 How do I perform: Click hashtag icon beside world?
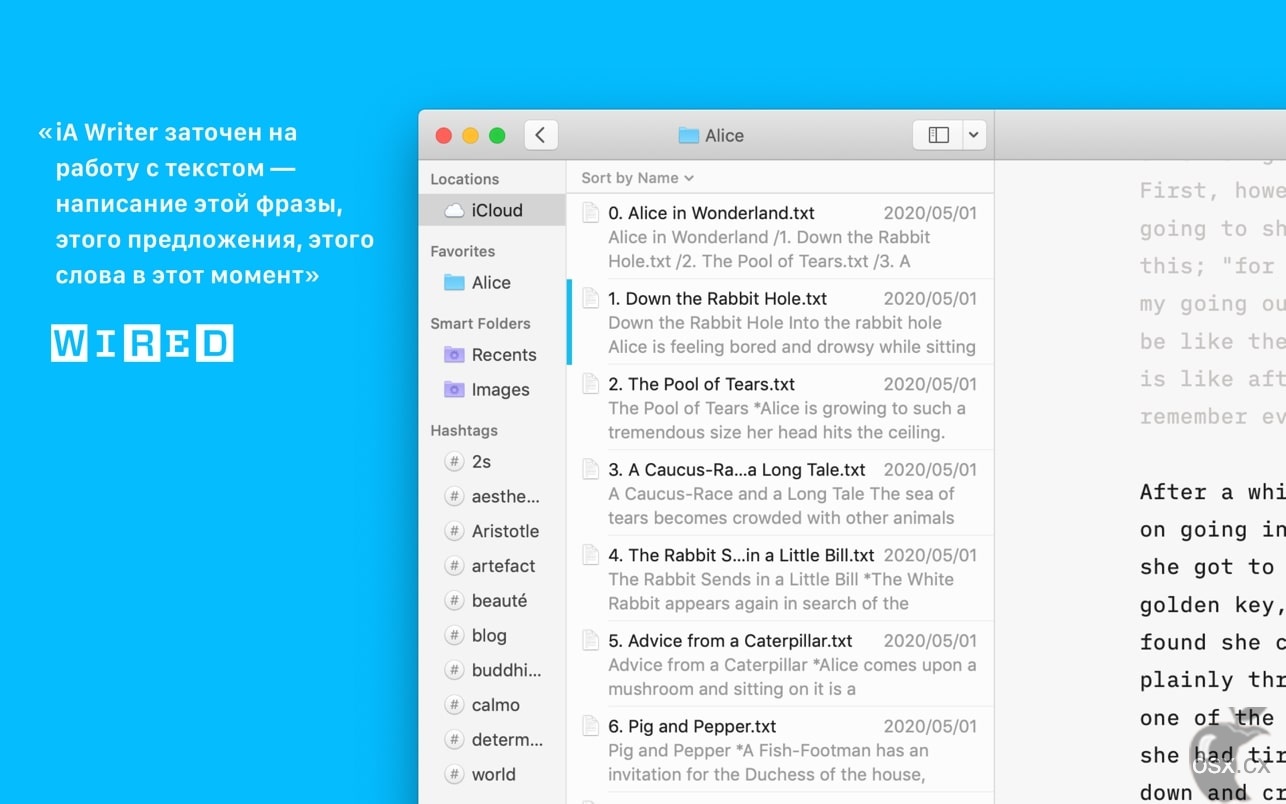click(x=454, y=775)
